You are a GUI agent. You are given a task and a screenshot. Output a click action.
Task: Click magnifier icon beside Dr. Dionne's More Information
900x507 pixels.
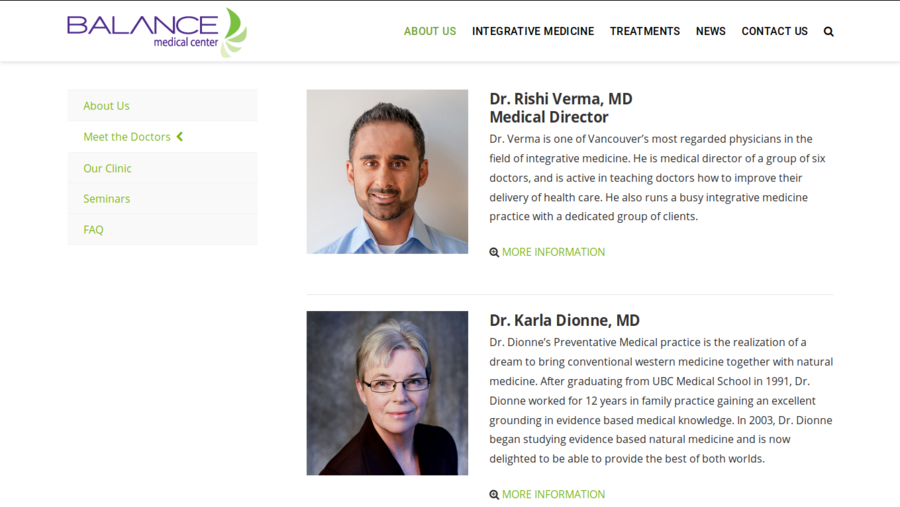(494, 495)
